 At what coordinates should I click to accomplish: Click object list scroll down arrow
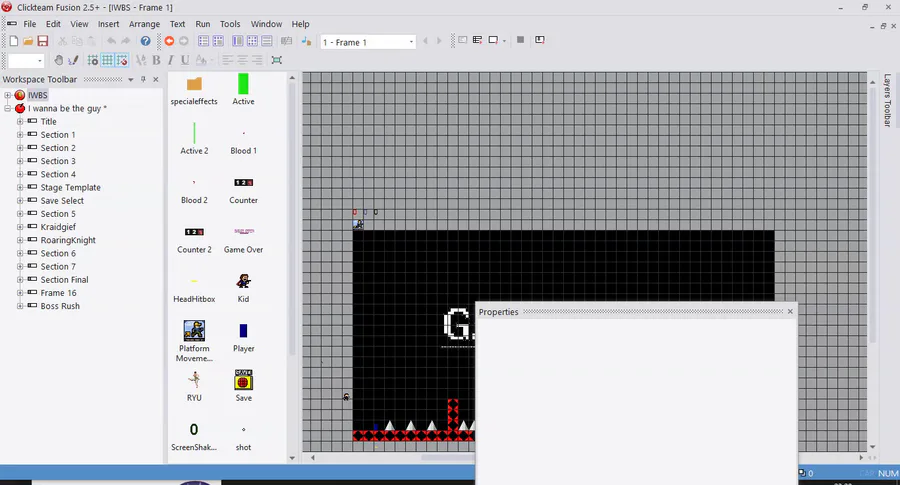[x=292, y=458]
